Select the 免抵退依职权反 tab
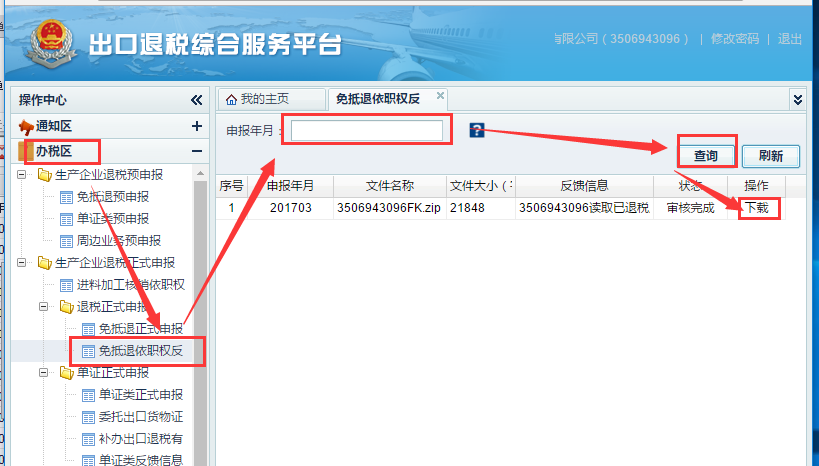 [x=378, y=99]
